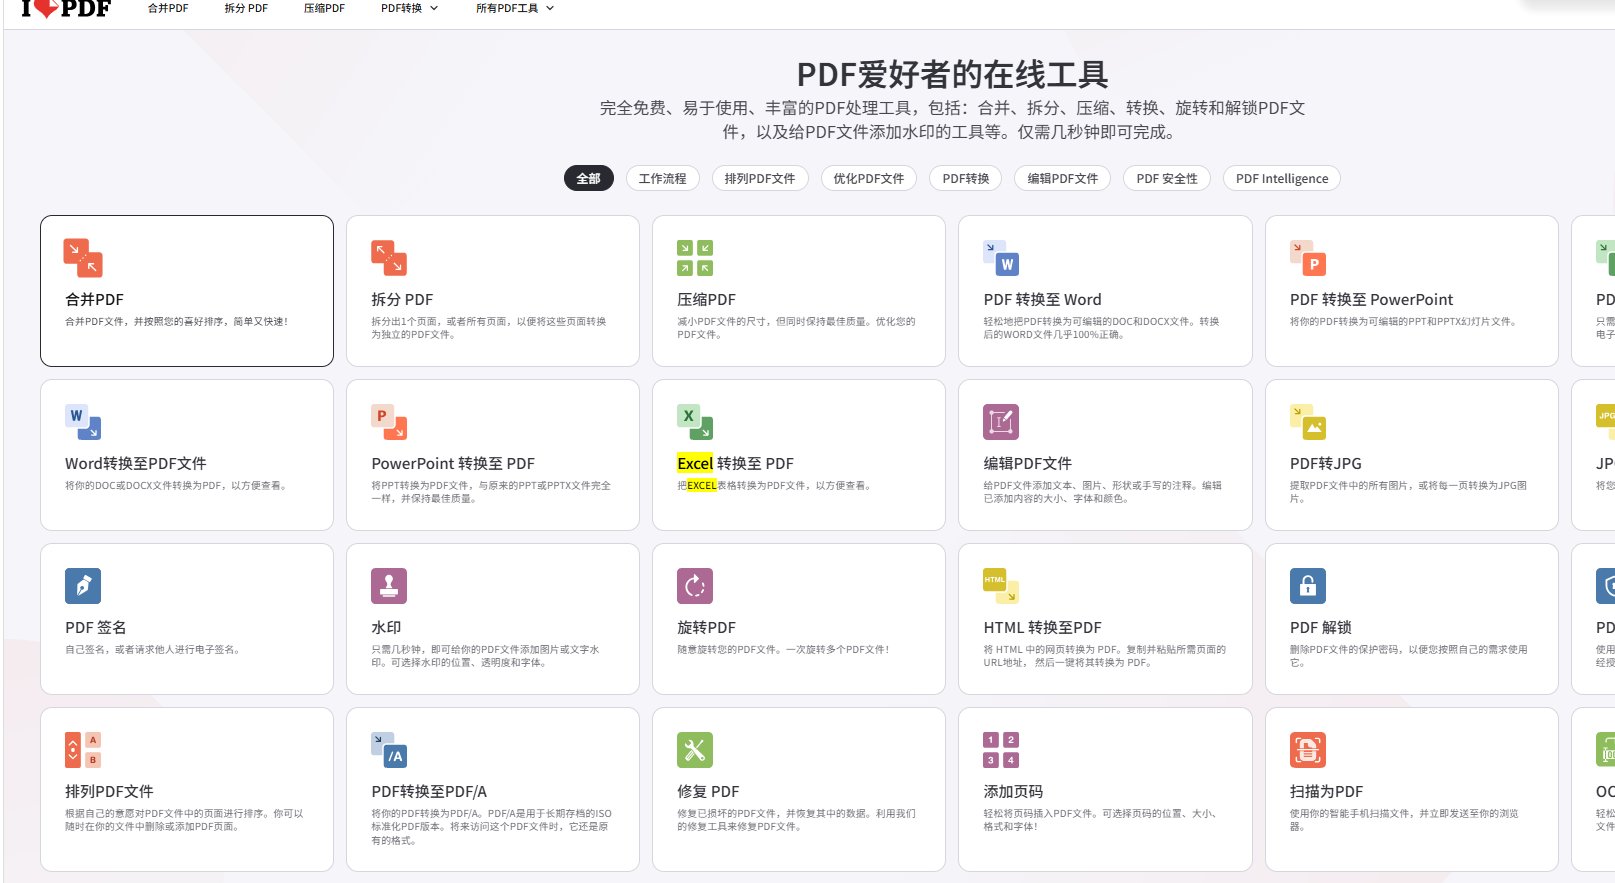
Task: Open the Word转换至PDF文件 title
Action: coord(136,463)
